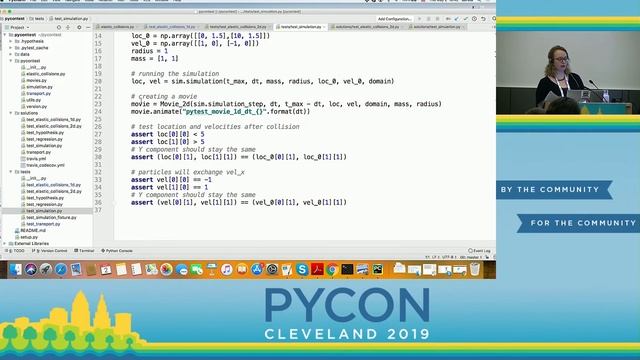Expand the .hypothesis folder
Viewport: 640px width, 360px height.
(11, 41)
